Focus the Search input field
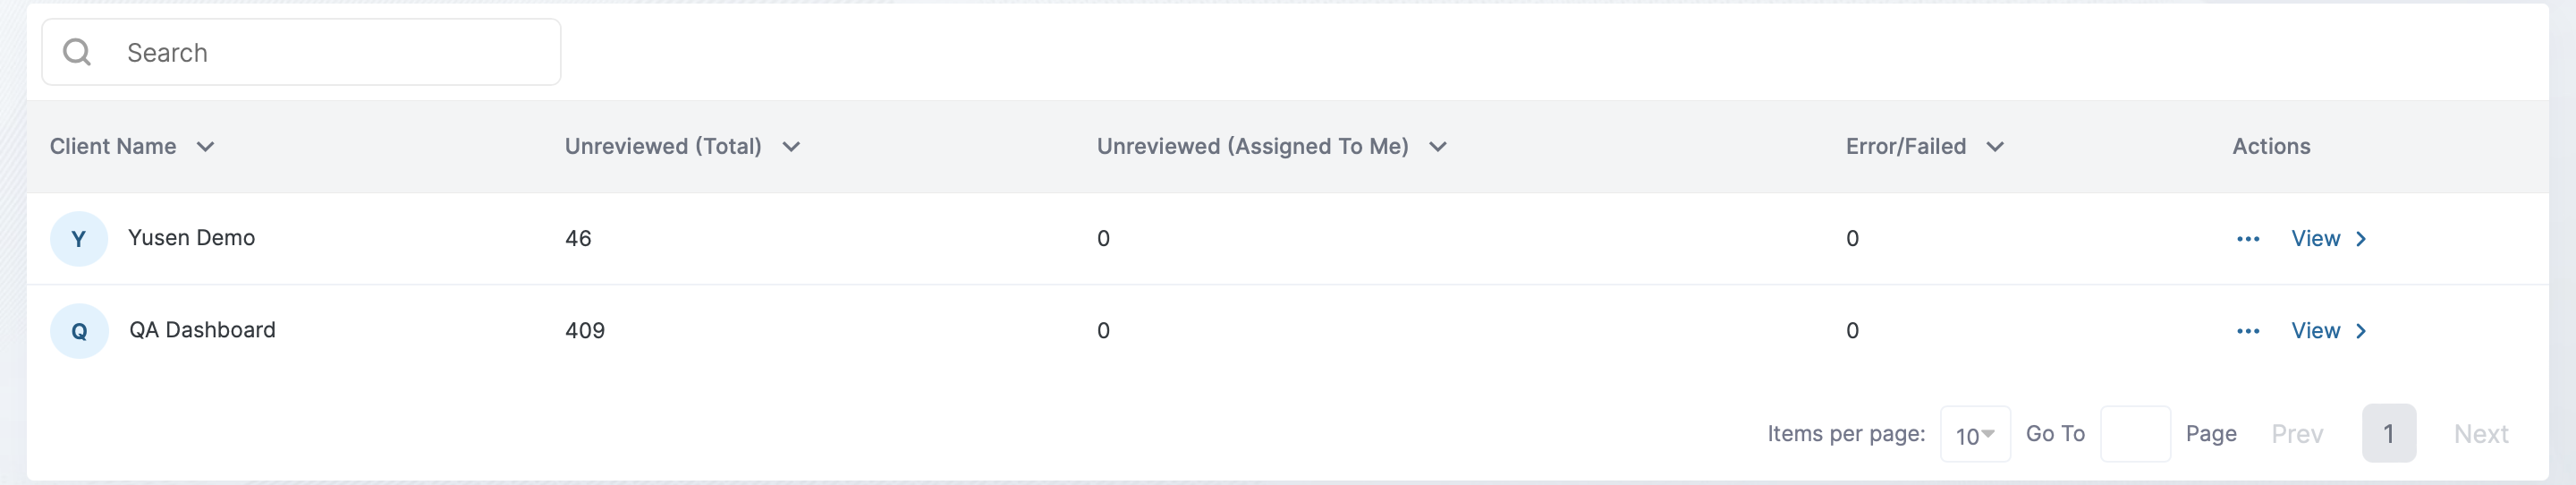The image size is (2576, 485). pos(330,52)
